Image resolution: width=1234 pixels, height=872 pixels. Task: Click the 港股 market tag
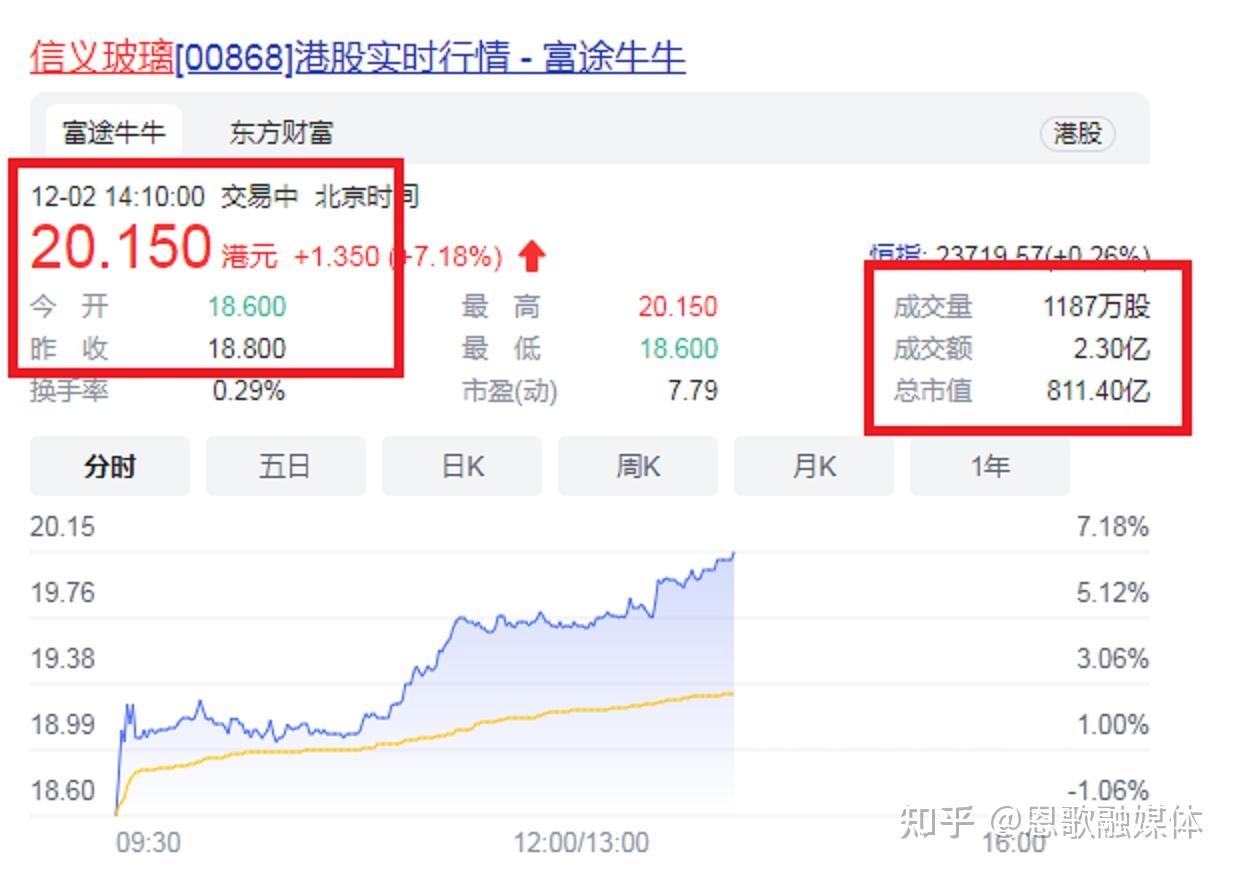click(x=1078, y=133)
